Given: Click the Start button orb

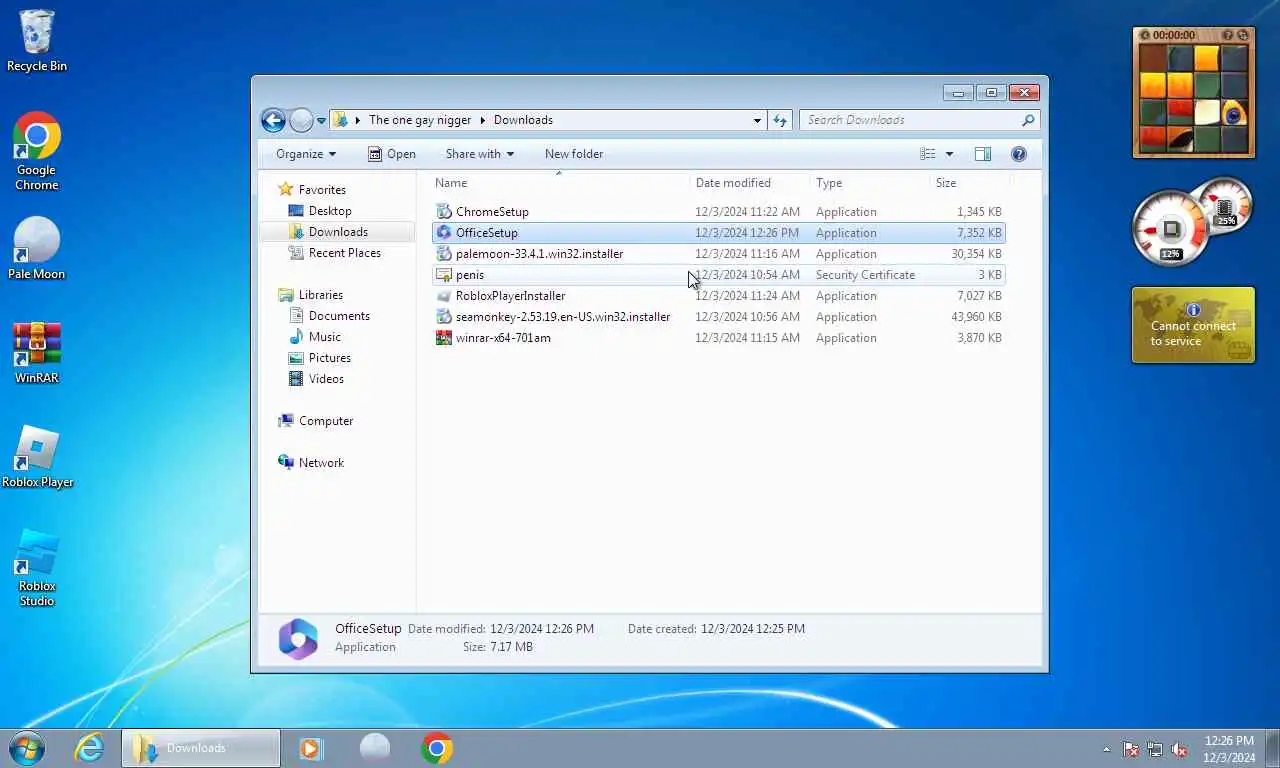Looking at the screenshot, I should click(27, 748).
